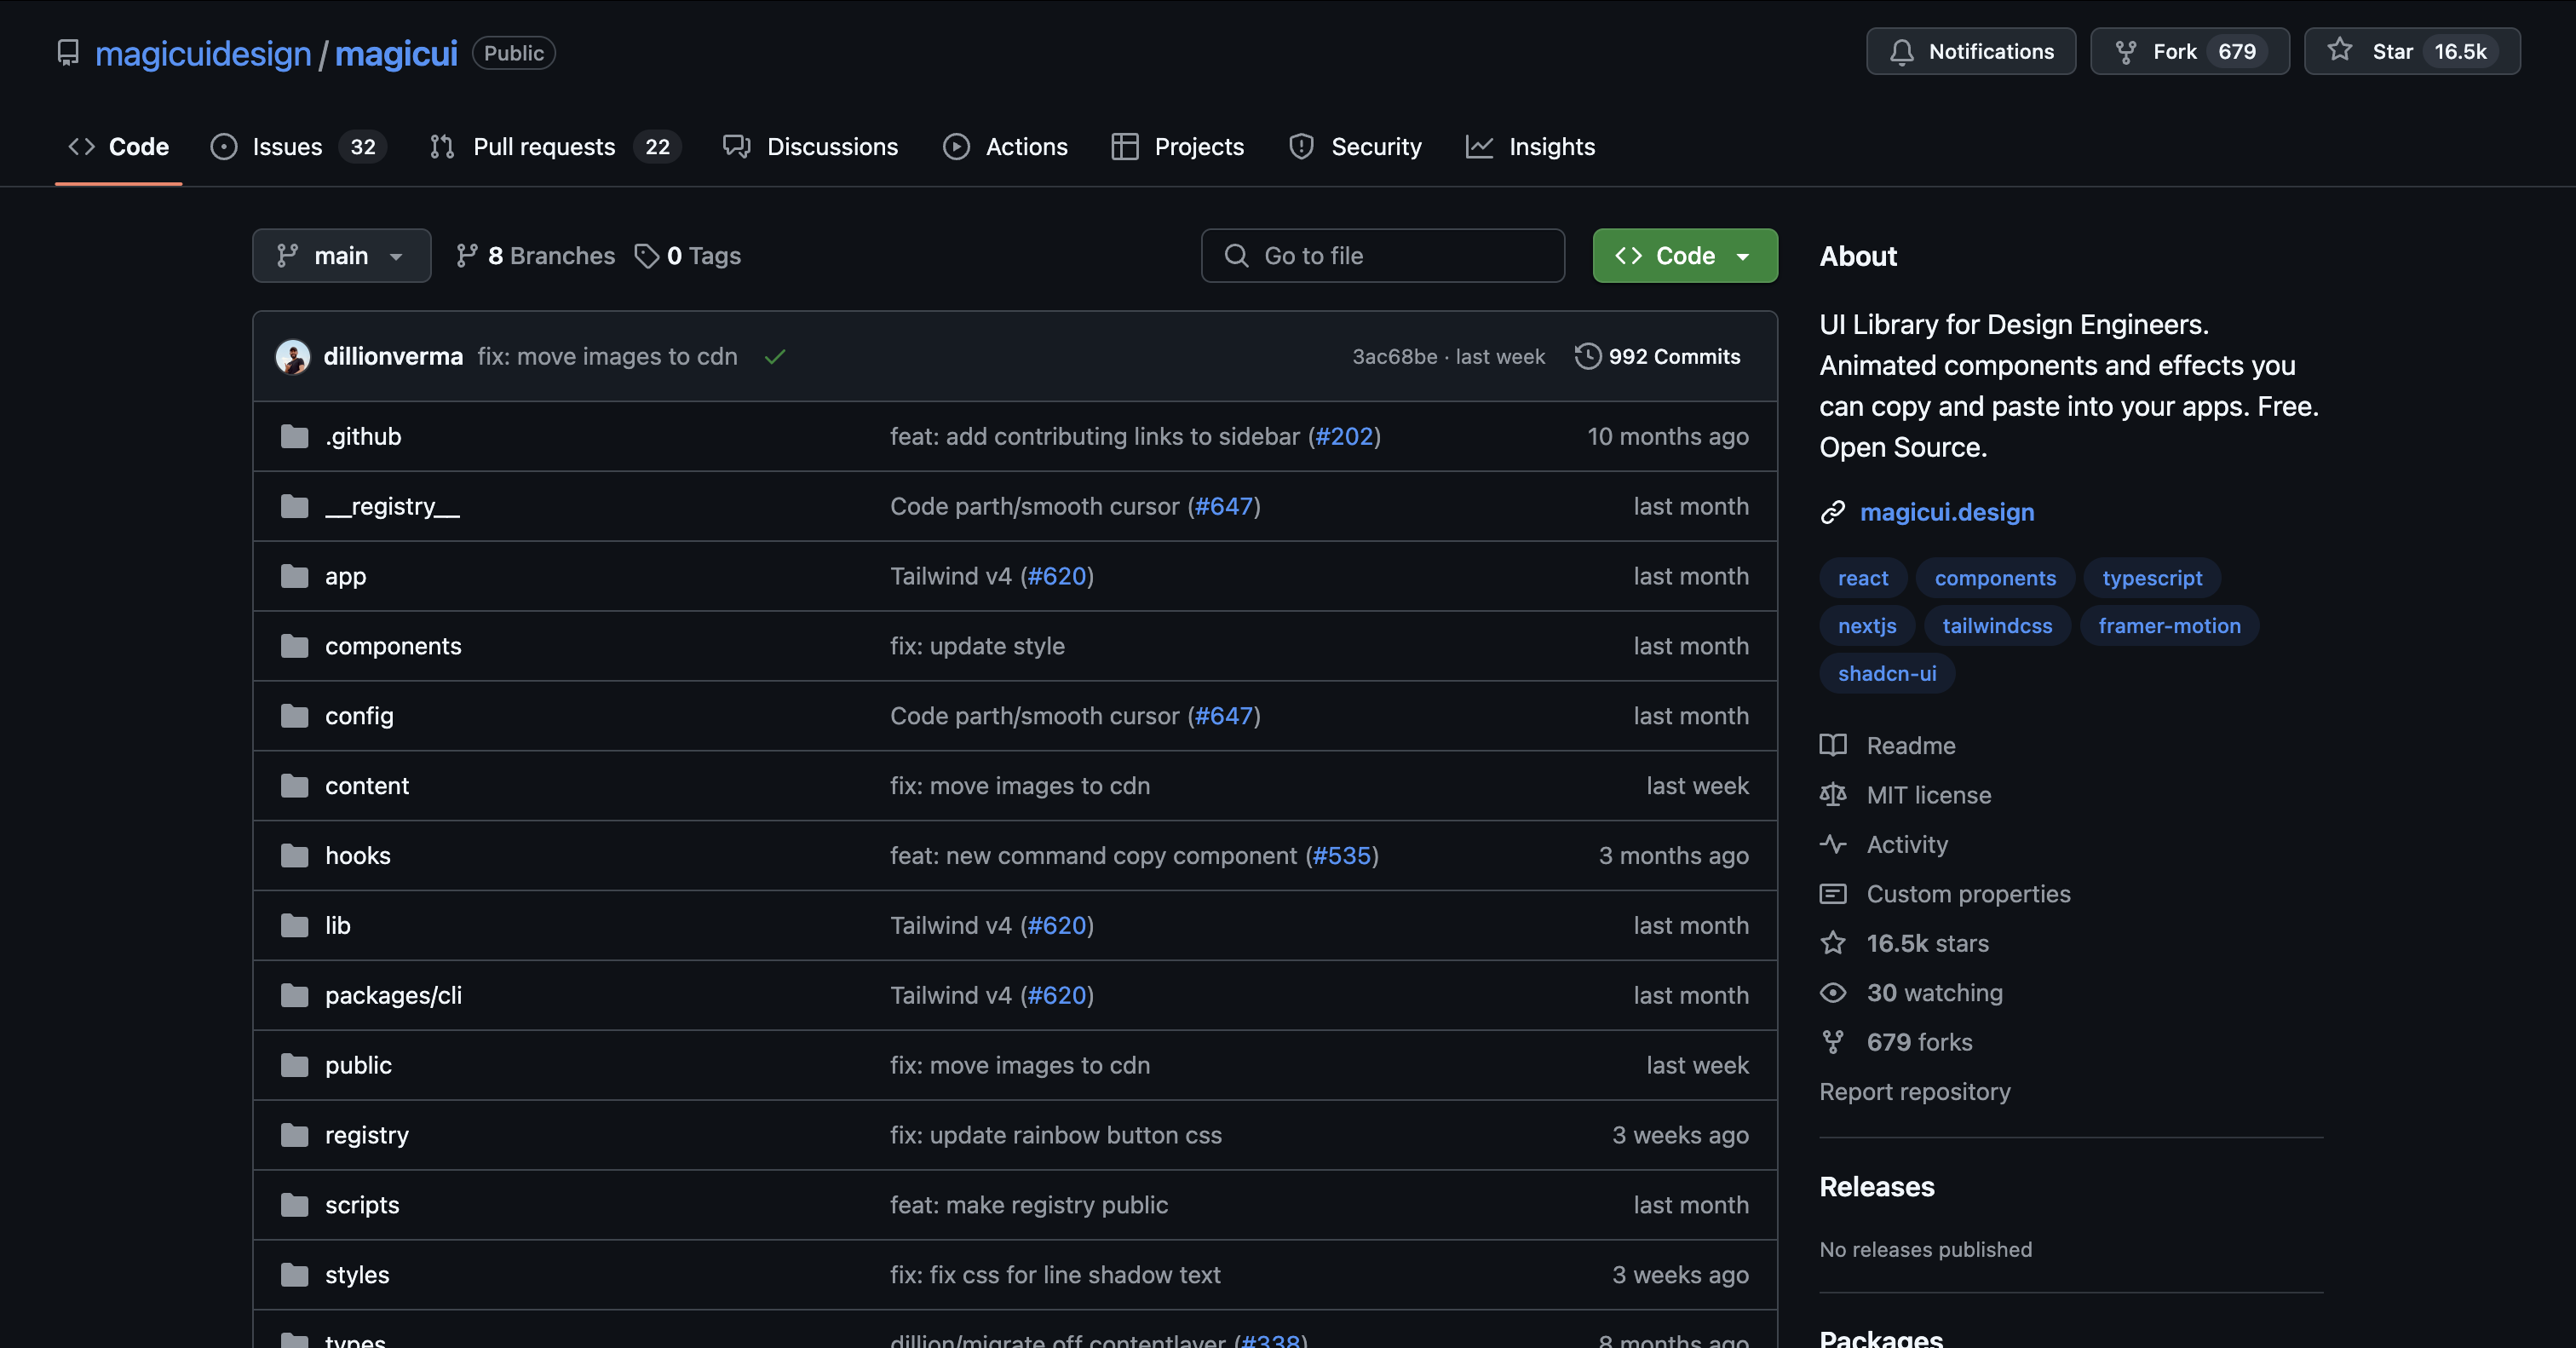Go to the Discussions tab
The image size is (2576, 1348).
810,147
